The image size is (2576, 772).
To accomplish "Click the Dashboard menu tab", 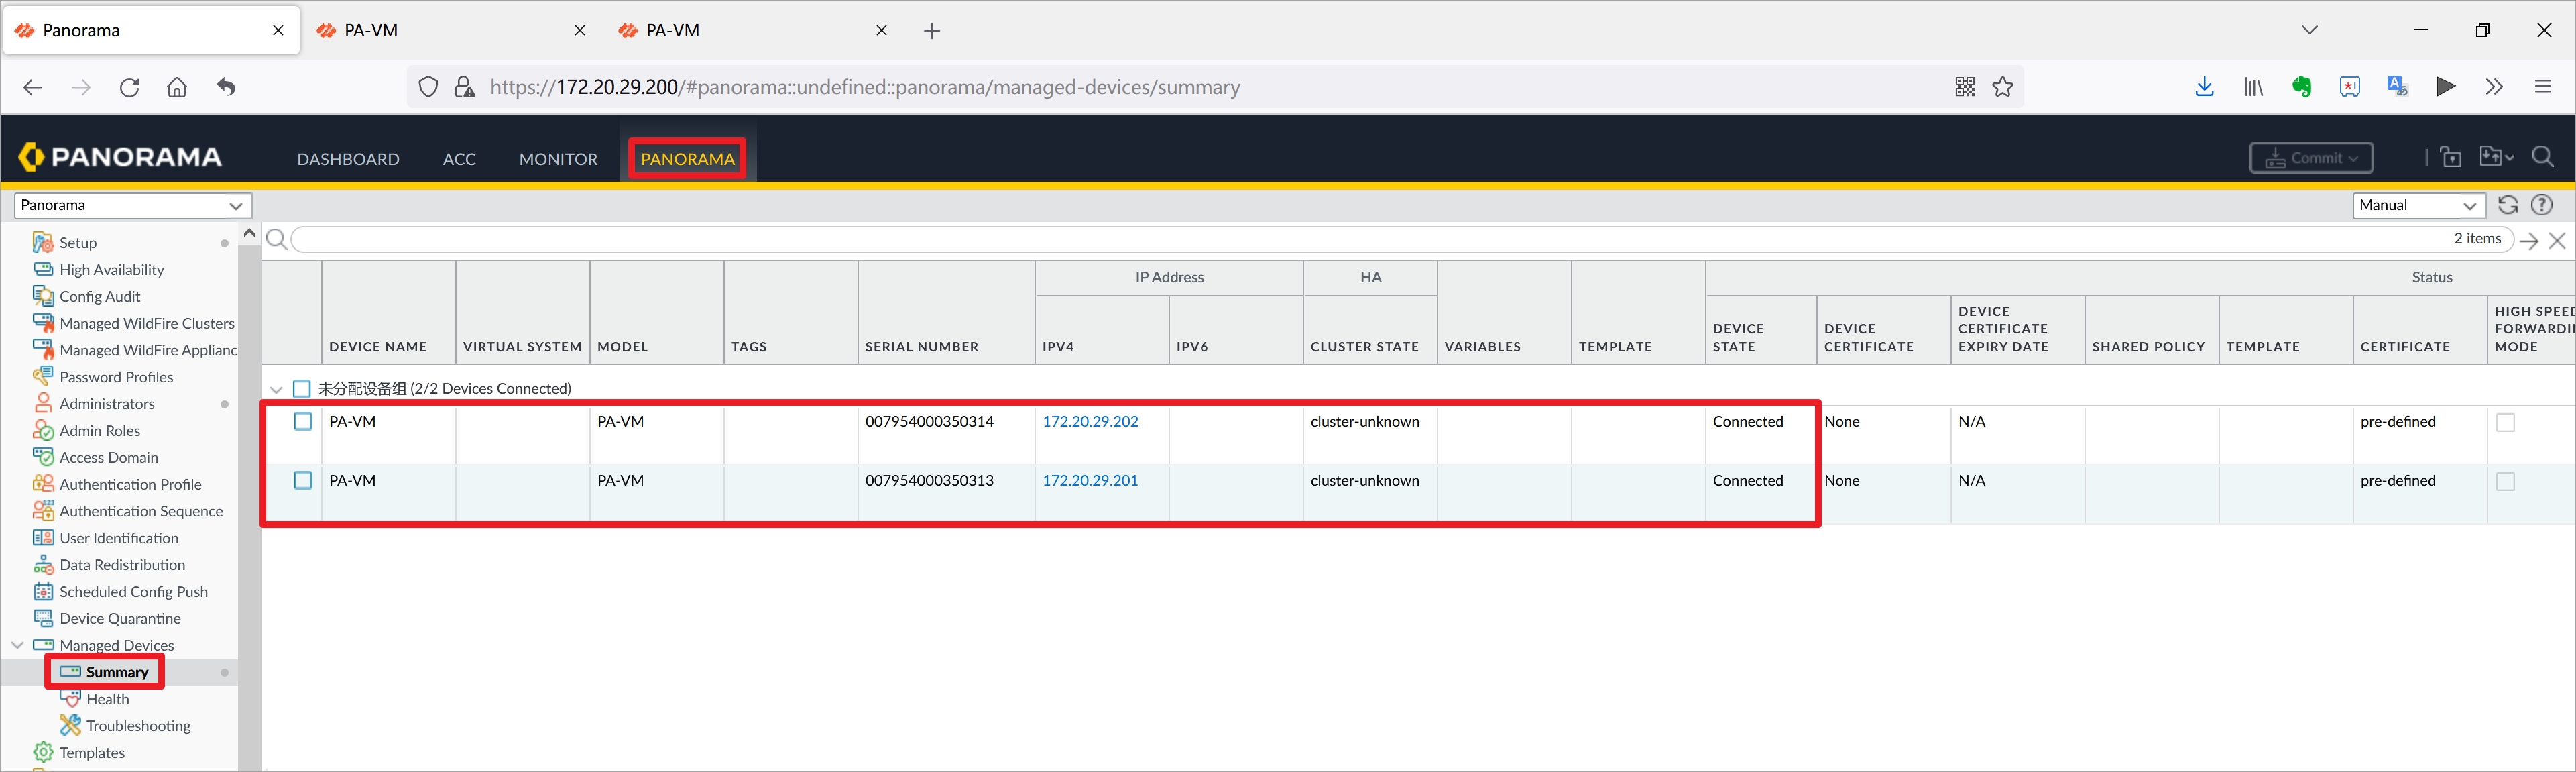I will tap(347, 160).
